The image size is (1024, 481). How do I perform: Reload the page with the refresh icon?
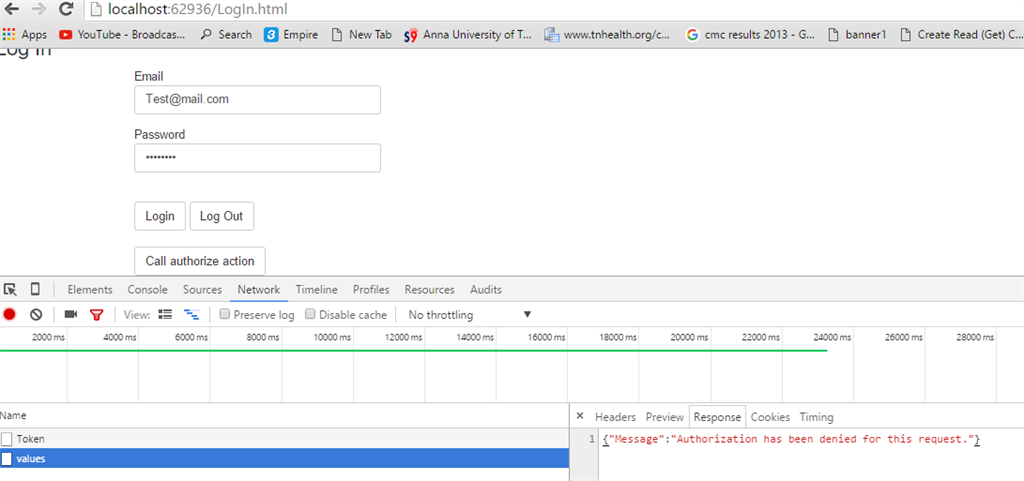click(x=65, y=9)
